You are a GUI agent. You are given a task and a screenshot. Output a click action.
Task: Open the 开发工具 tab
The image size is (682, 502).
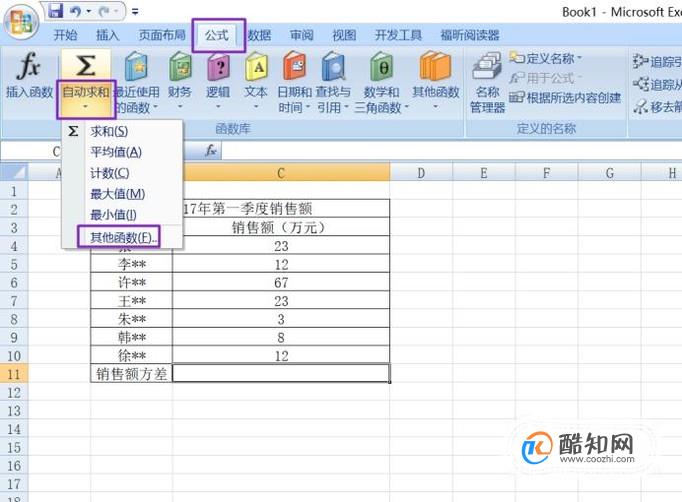coord(398,35)
